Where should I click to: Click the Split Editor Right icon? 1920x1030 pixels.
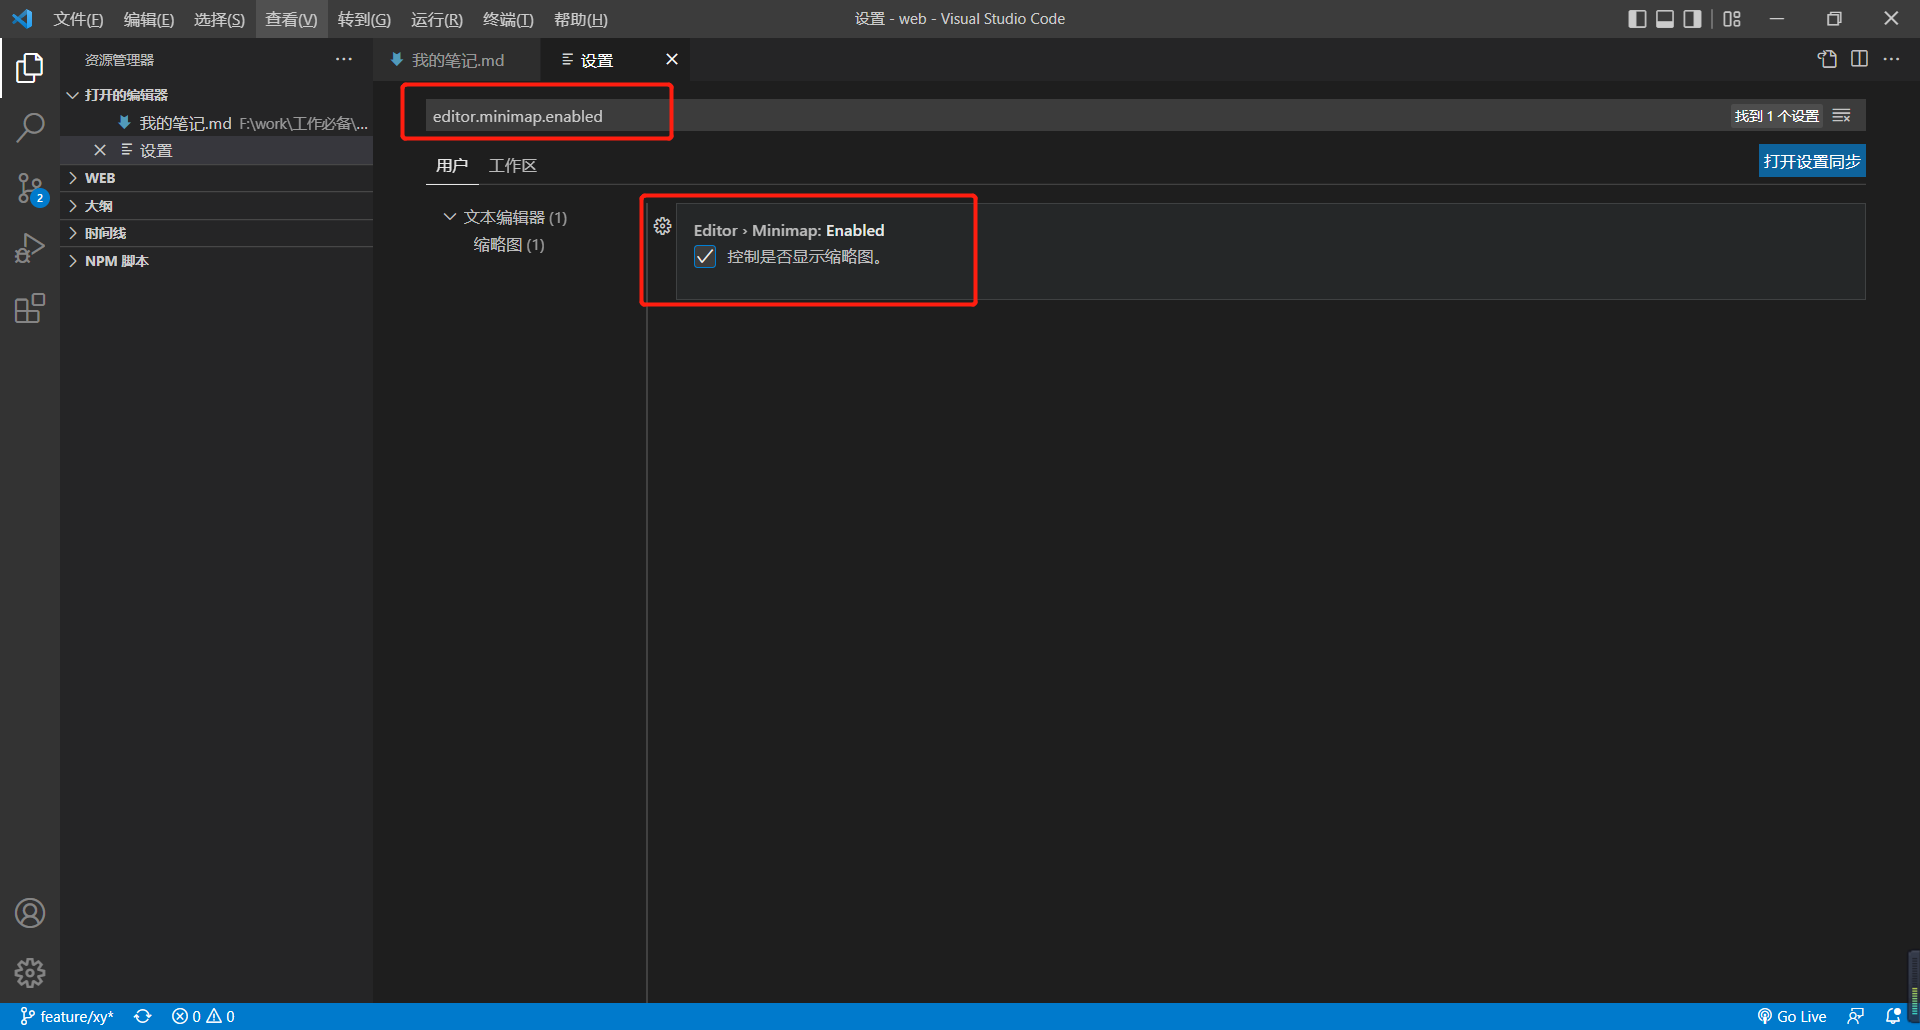point(1860,59)
